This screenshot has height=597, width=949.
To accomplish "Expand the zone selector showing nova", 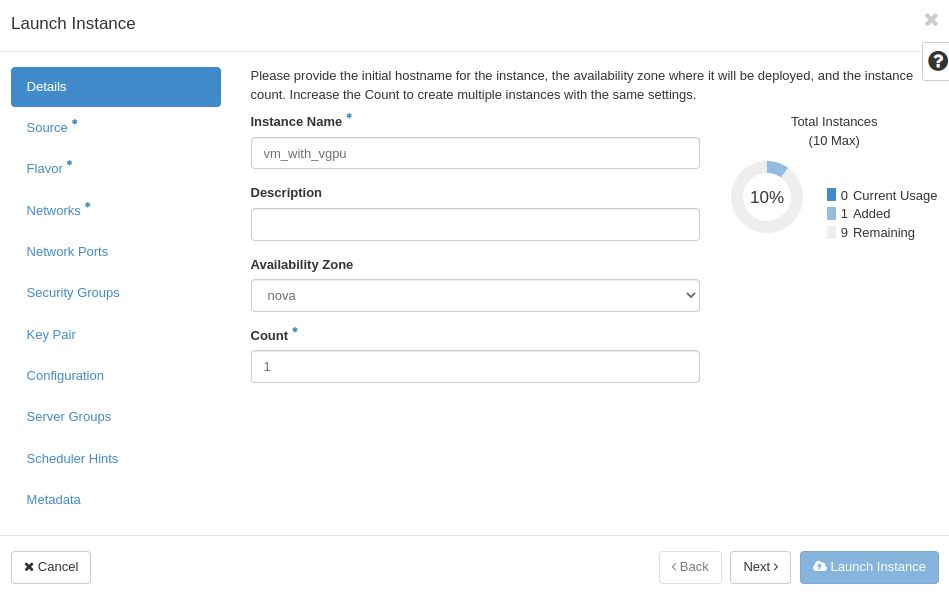I will [x=475, y=295].
